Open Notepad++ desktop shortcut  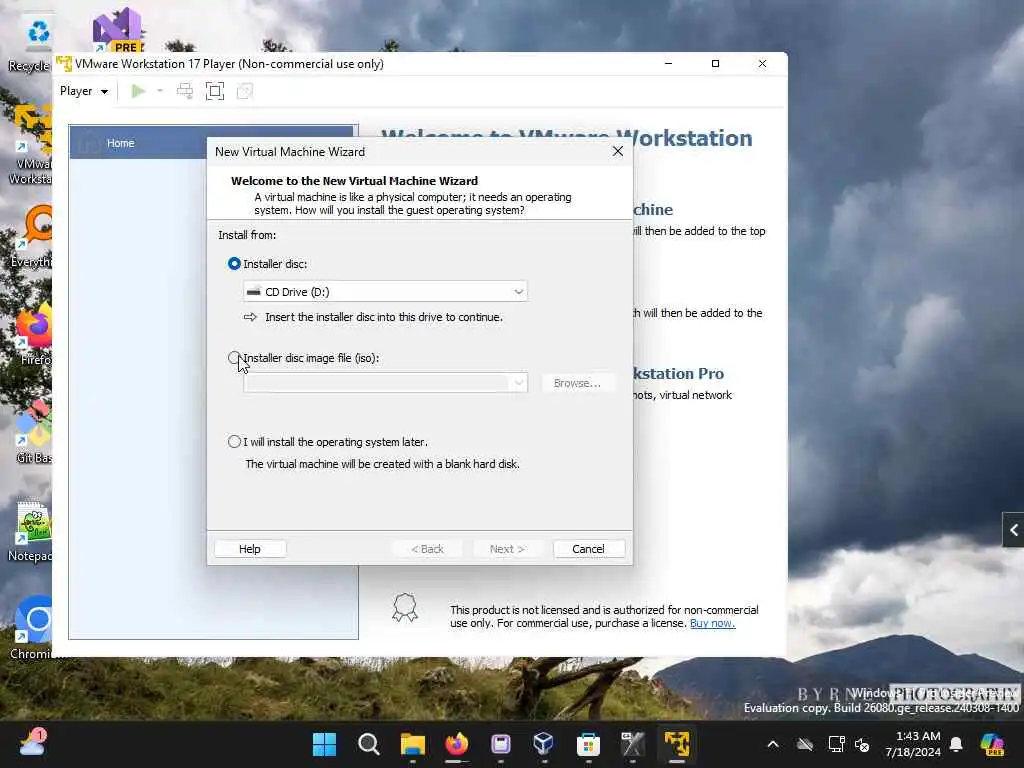[29, 532]
